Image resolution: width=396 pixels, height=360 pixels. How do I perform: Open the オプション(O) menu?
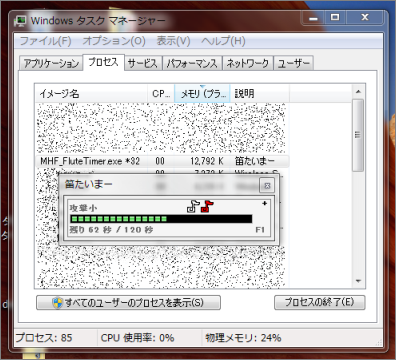point(114,41)
